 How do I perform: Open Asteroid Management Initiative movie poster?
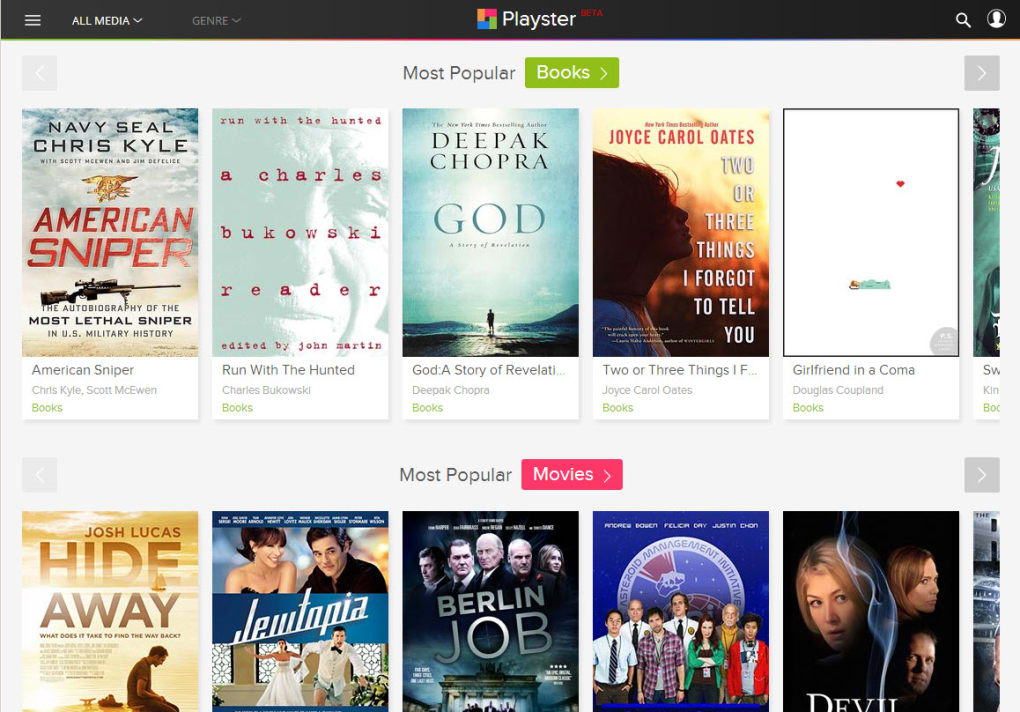click(x=680, y=611)
